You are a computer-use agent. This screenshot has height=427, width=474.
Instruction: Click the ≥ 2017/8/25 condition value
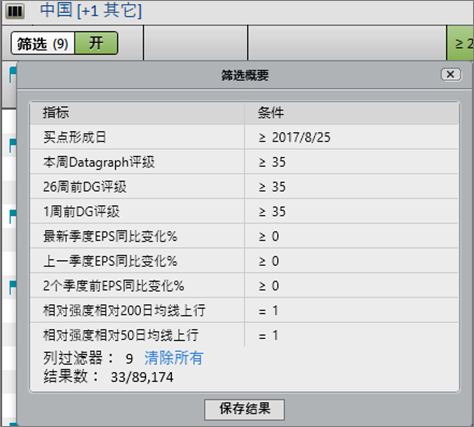(x=295, y=137)
